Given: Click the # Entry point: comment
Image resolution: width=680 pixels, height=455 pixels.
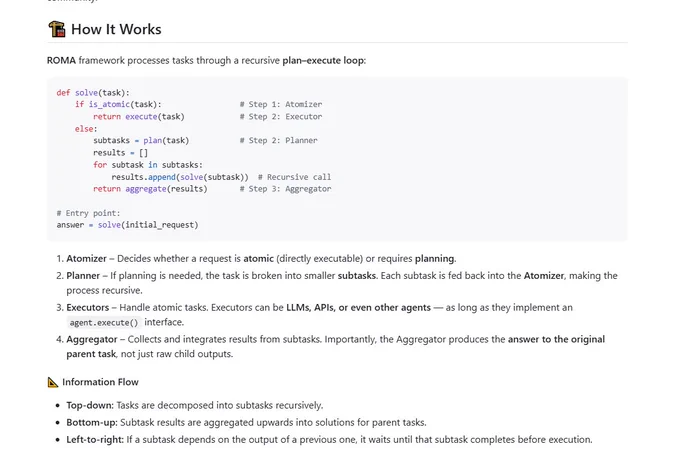Looking at the screenshot, I should click(88, 213).
